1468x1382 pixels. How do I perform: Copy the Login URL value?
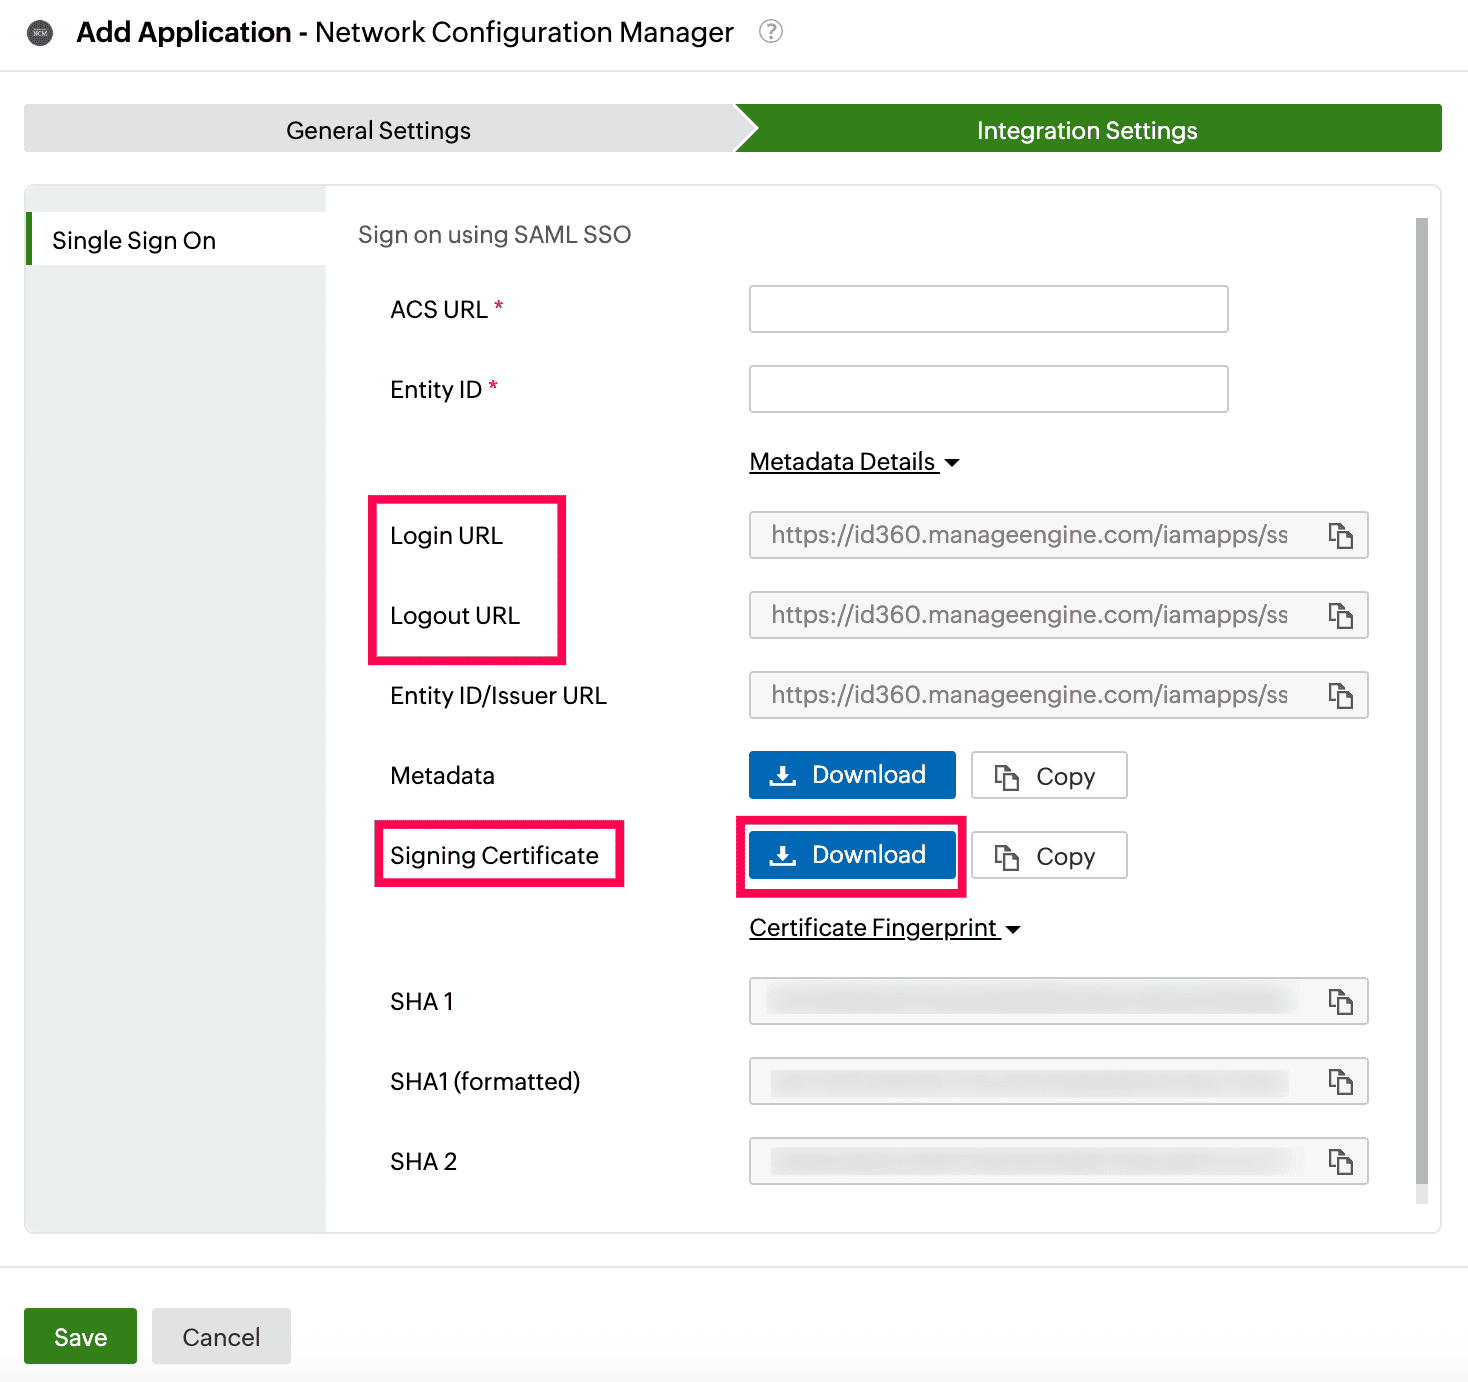click(x=1340, y=536)
